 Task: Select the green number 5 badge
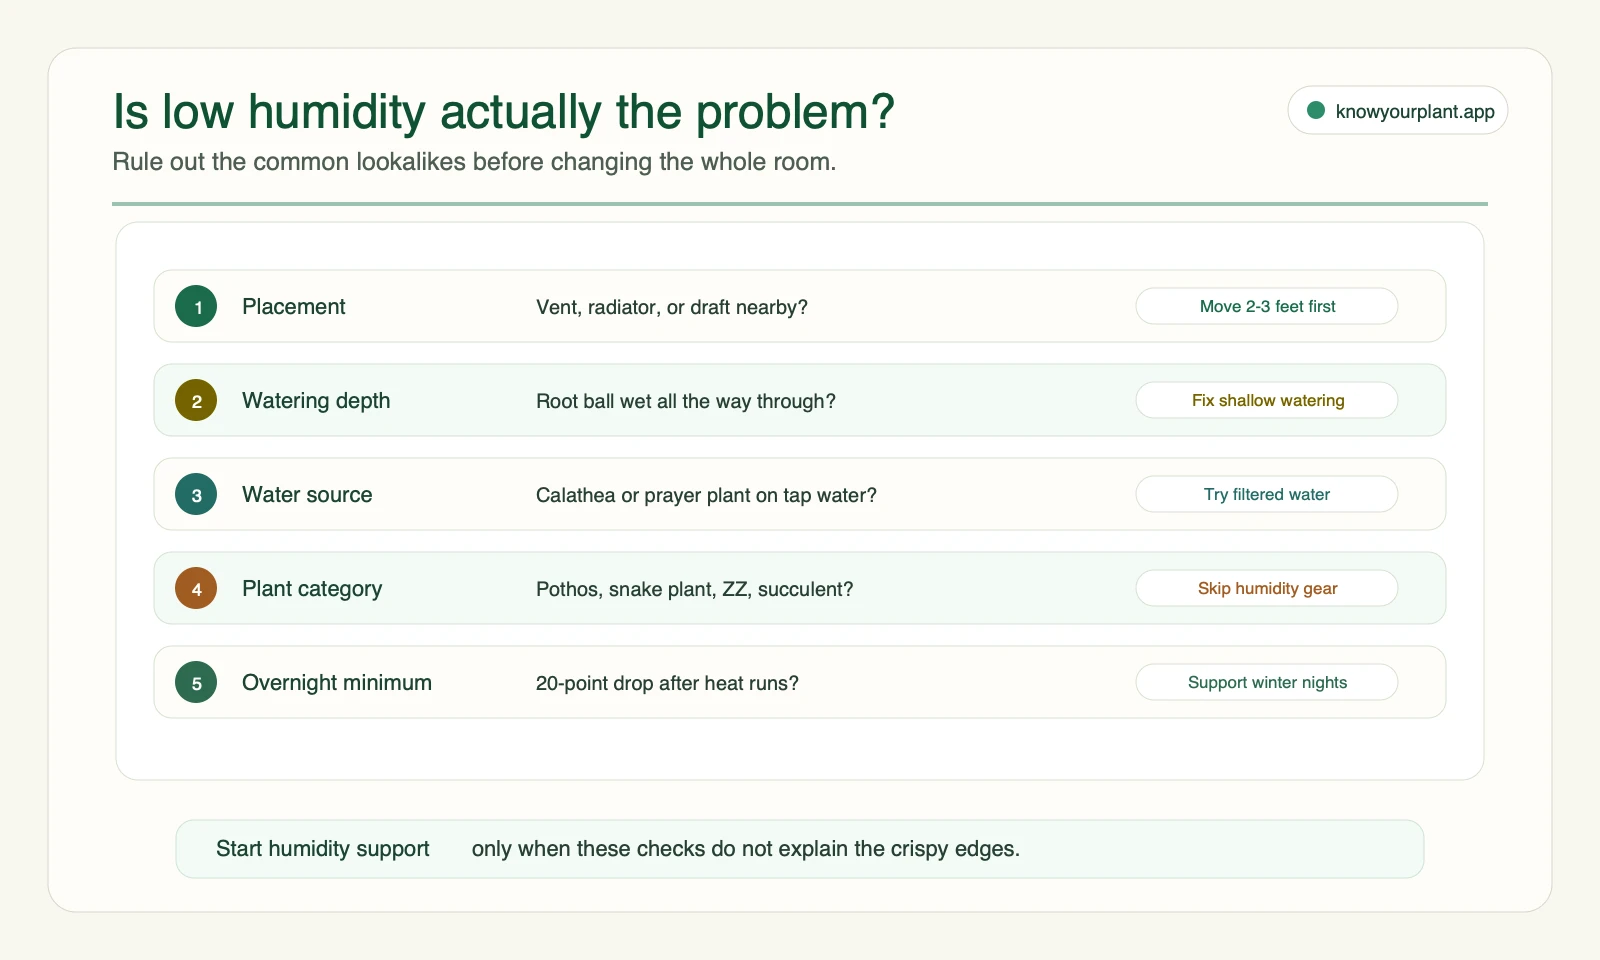(196, 682)
